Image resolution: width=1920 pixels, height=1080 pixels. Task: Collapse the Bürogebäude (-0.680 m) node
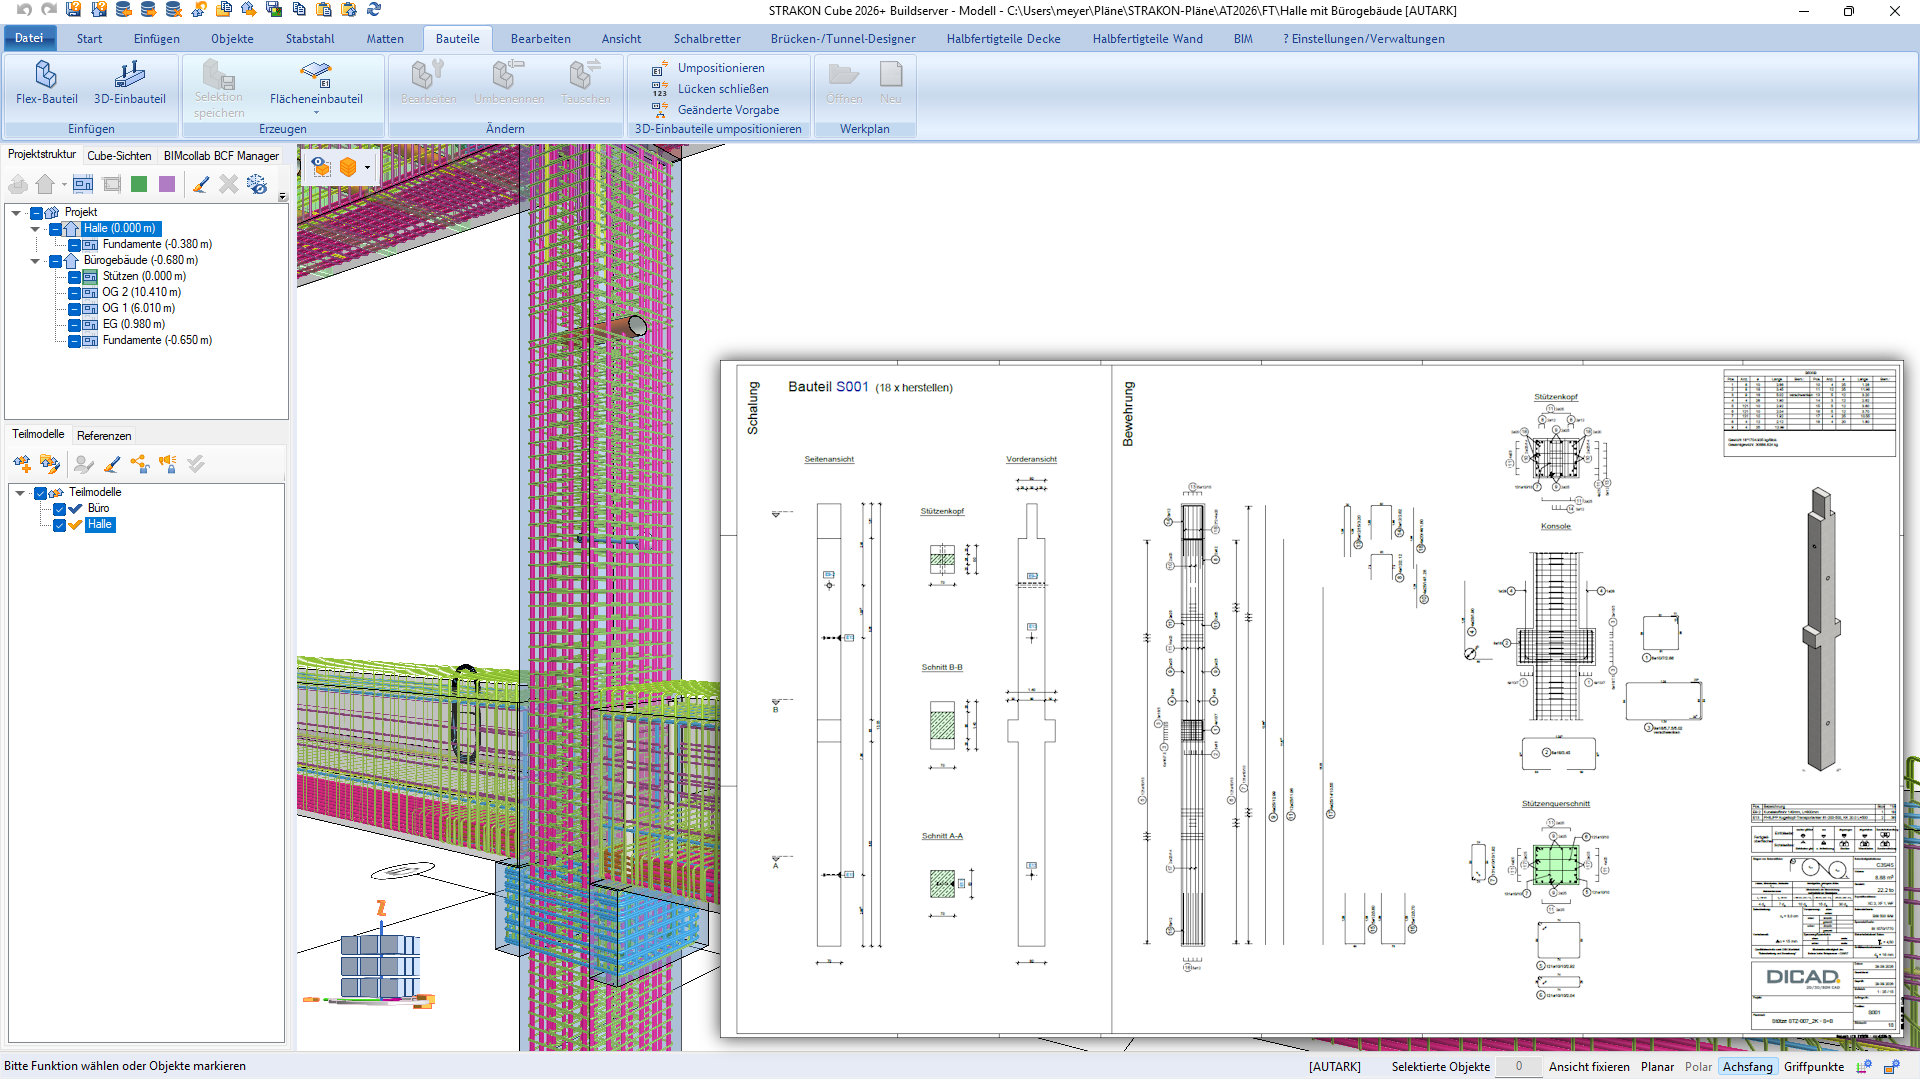[x=35, y=261]
